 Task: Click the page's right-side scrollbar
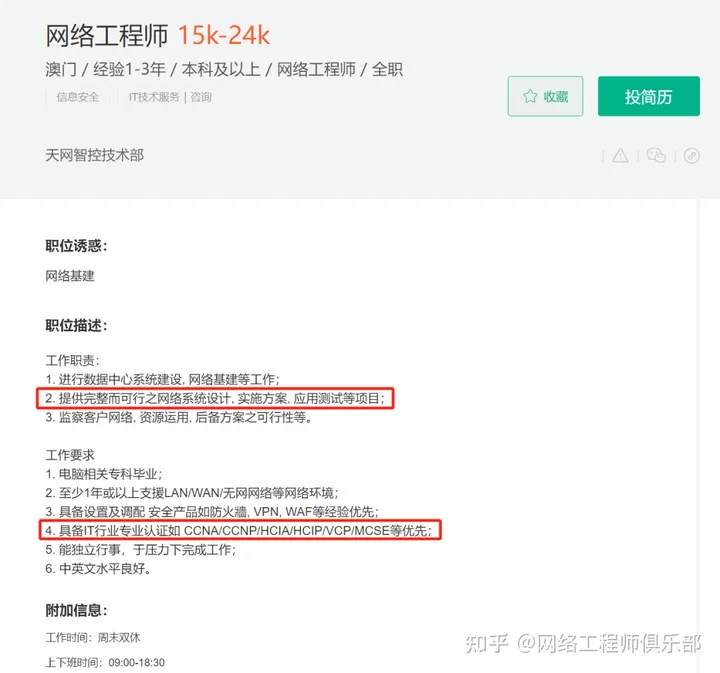pyautogui.click(x=699, y=435)
